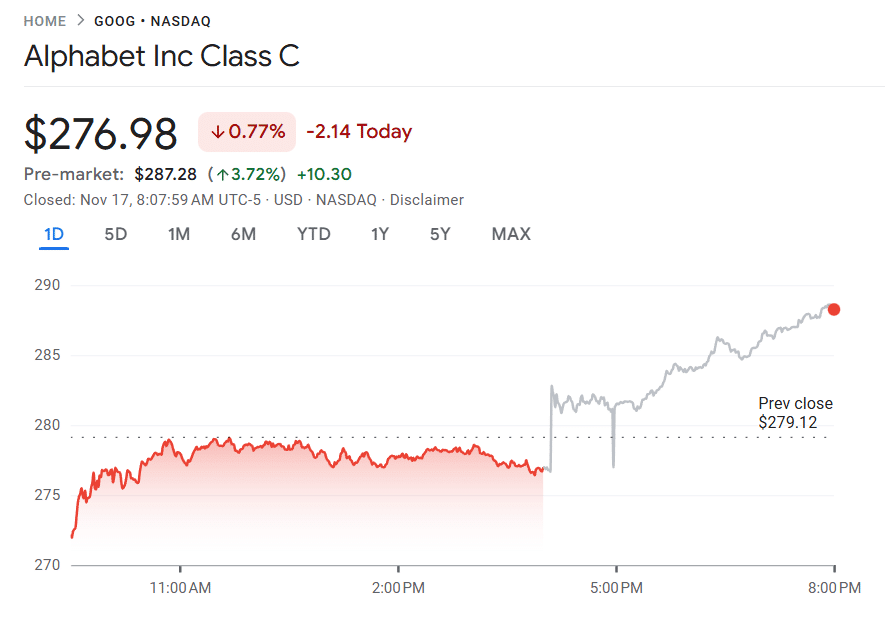Click the $276.98 price display
Screen dimensions: 885x618
[x=100, y=131]
